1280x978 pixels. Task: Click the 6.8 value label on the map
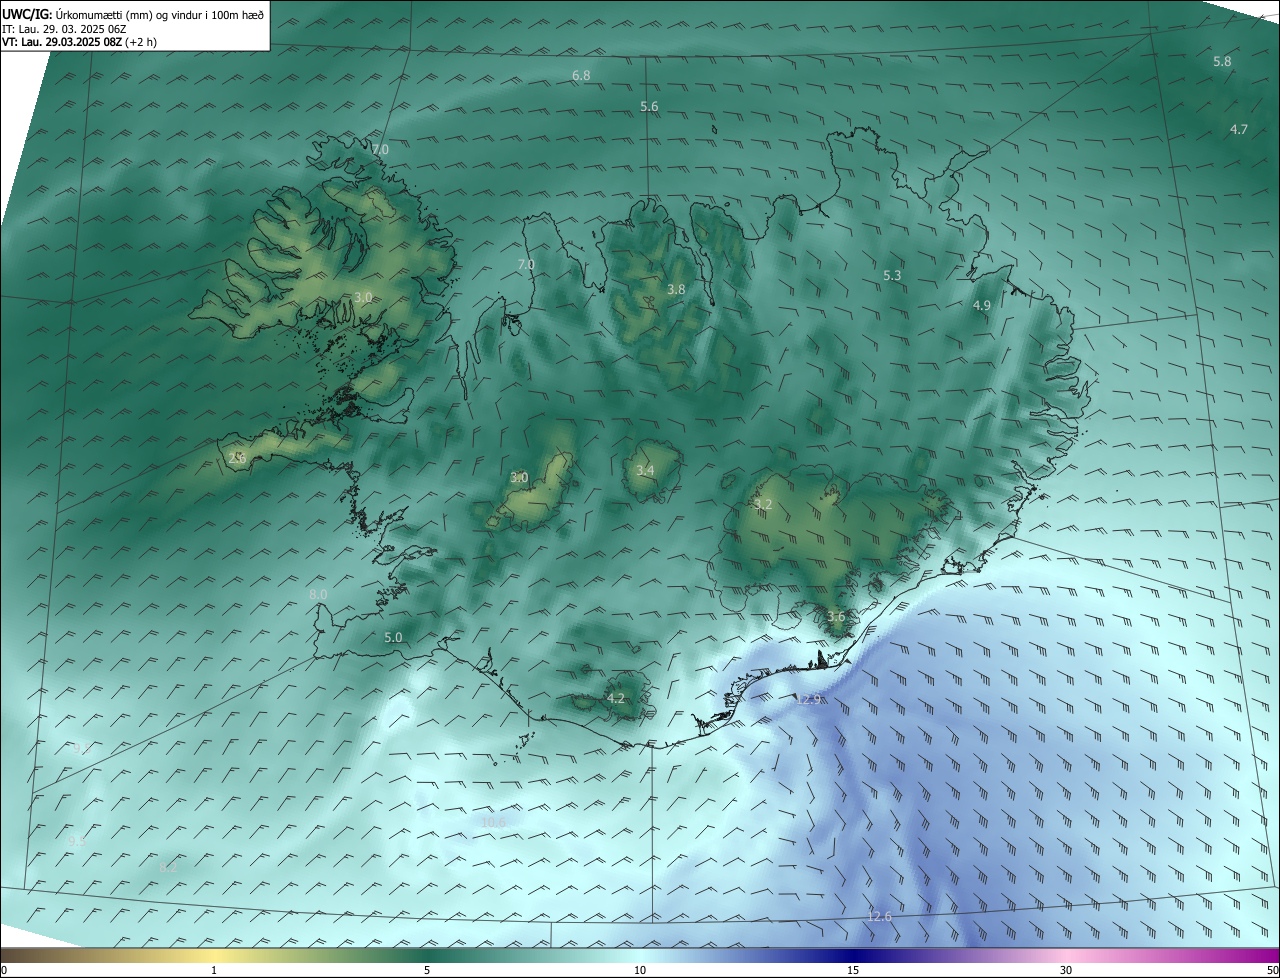coord(581,75)
